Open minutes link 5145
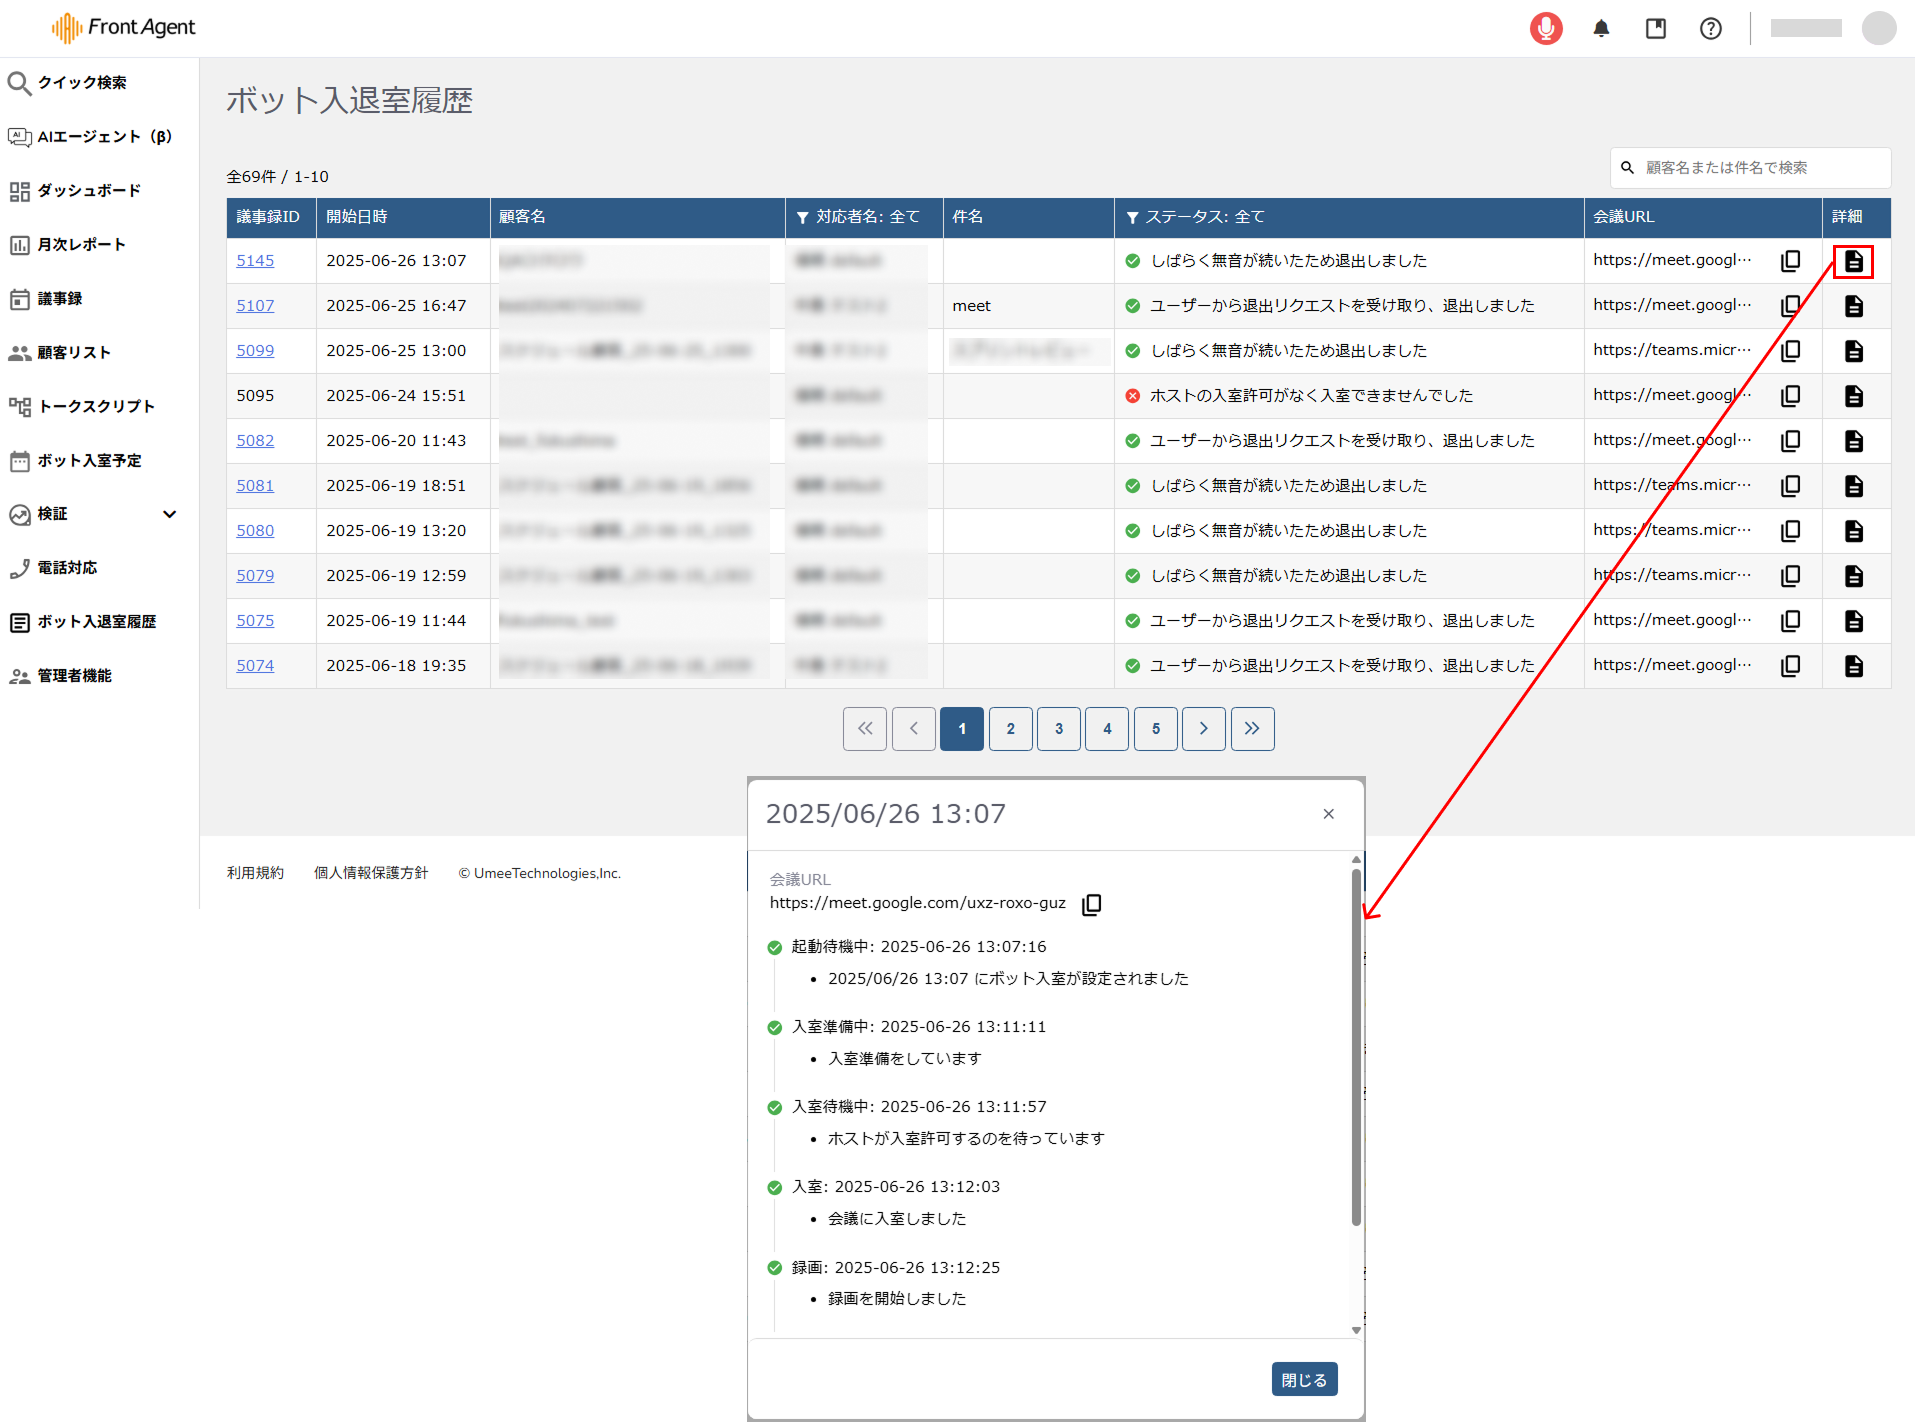Image resolution: width=1915 pixels, height=1422 pixels. pos(255,261)
